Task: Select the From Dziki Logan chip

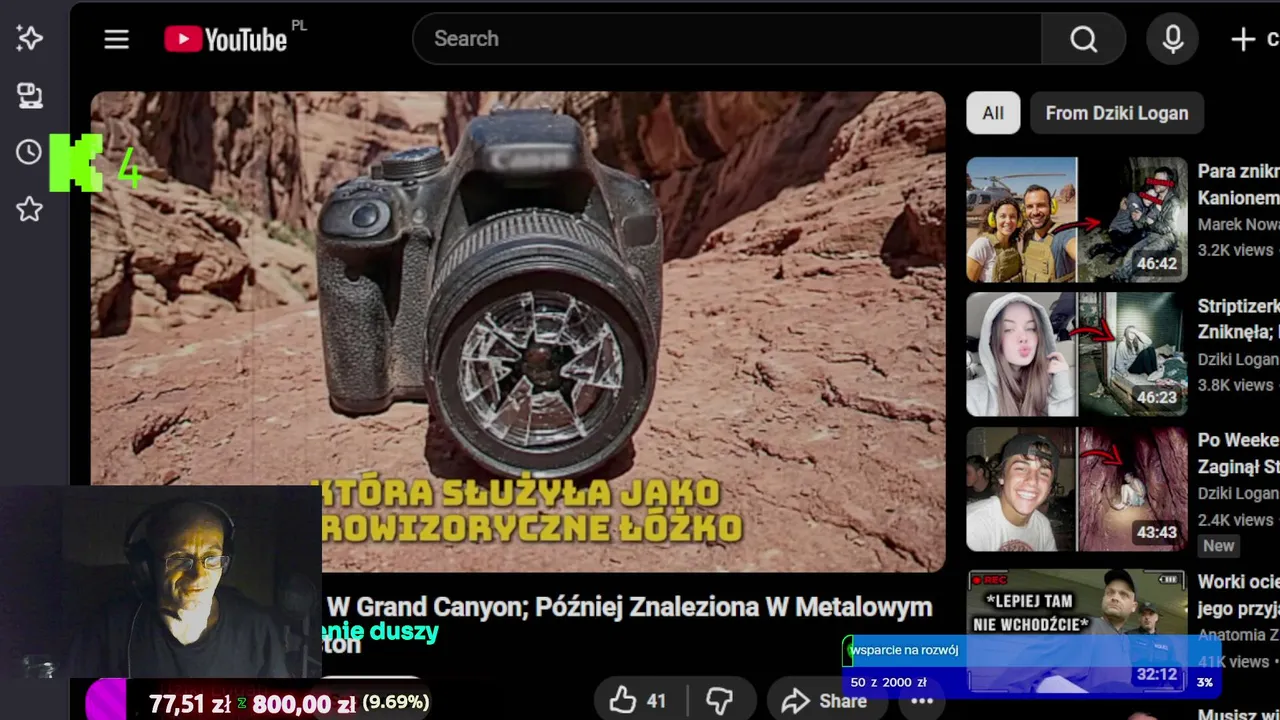Action: (x=1117, y=113)
